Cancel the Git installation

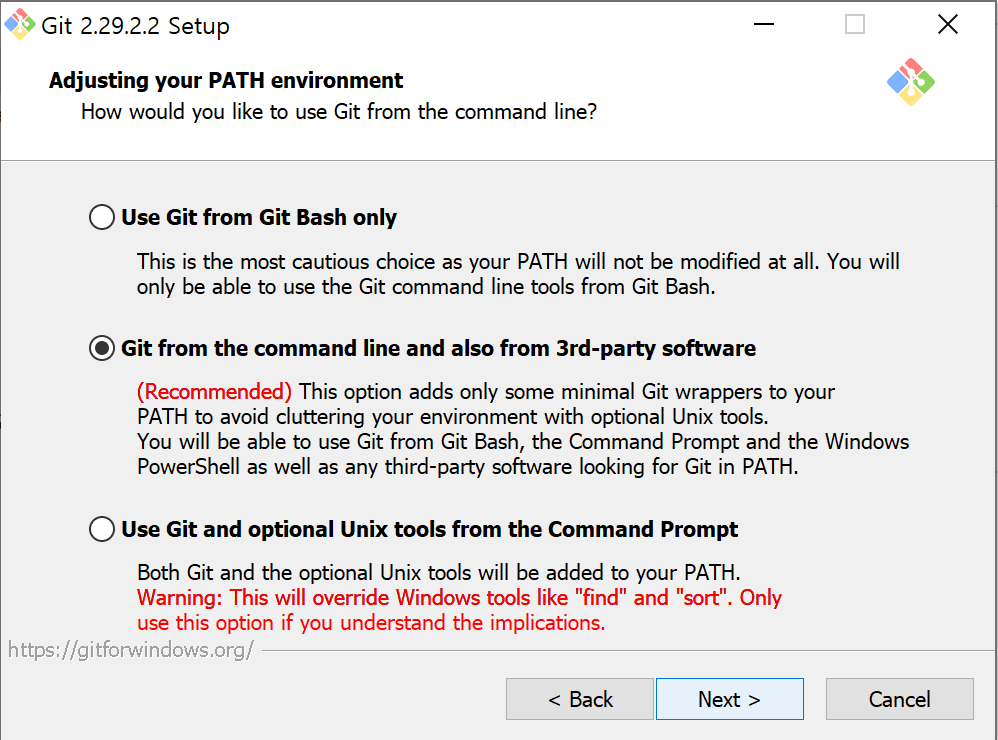[899, 699]
